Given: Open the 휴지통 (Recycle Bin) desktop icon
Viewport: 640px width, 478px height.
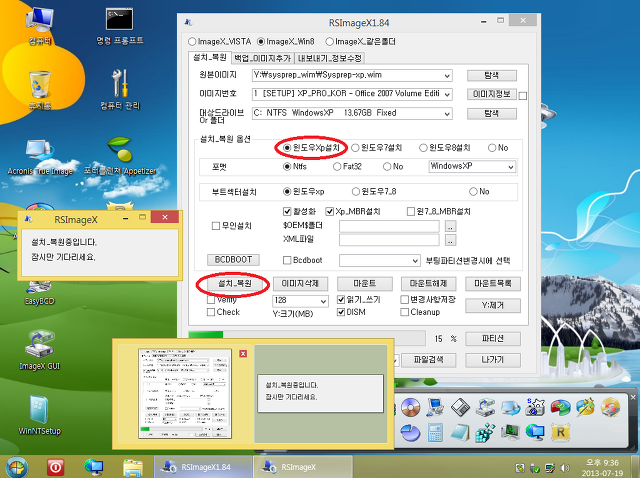Looking at the screenshot, I should [x=40, y=90].
